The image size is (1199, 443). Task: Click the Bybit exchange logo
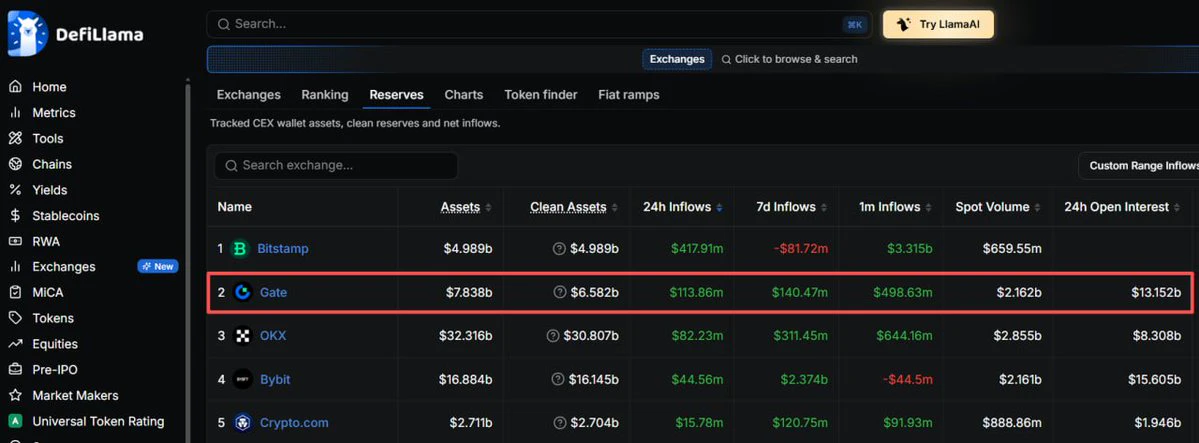click(x=242, y=379)
